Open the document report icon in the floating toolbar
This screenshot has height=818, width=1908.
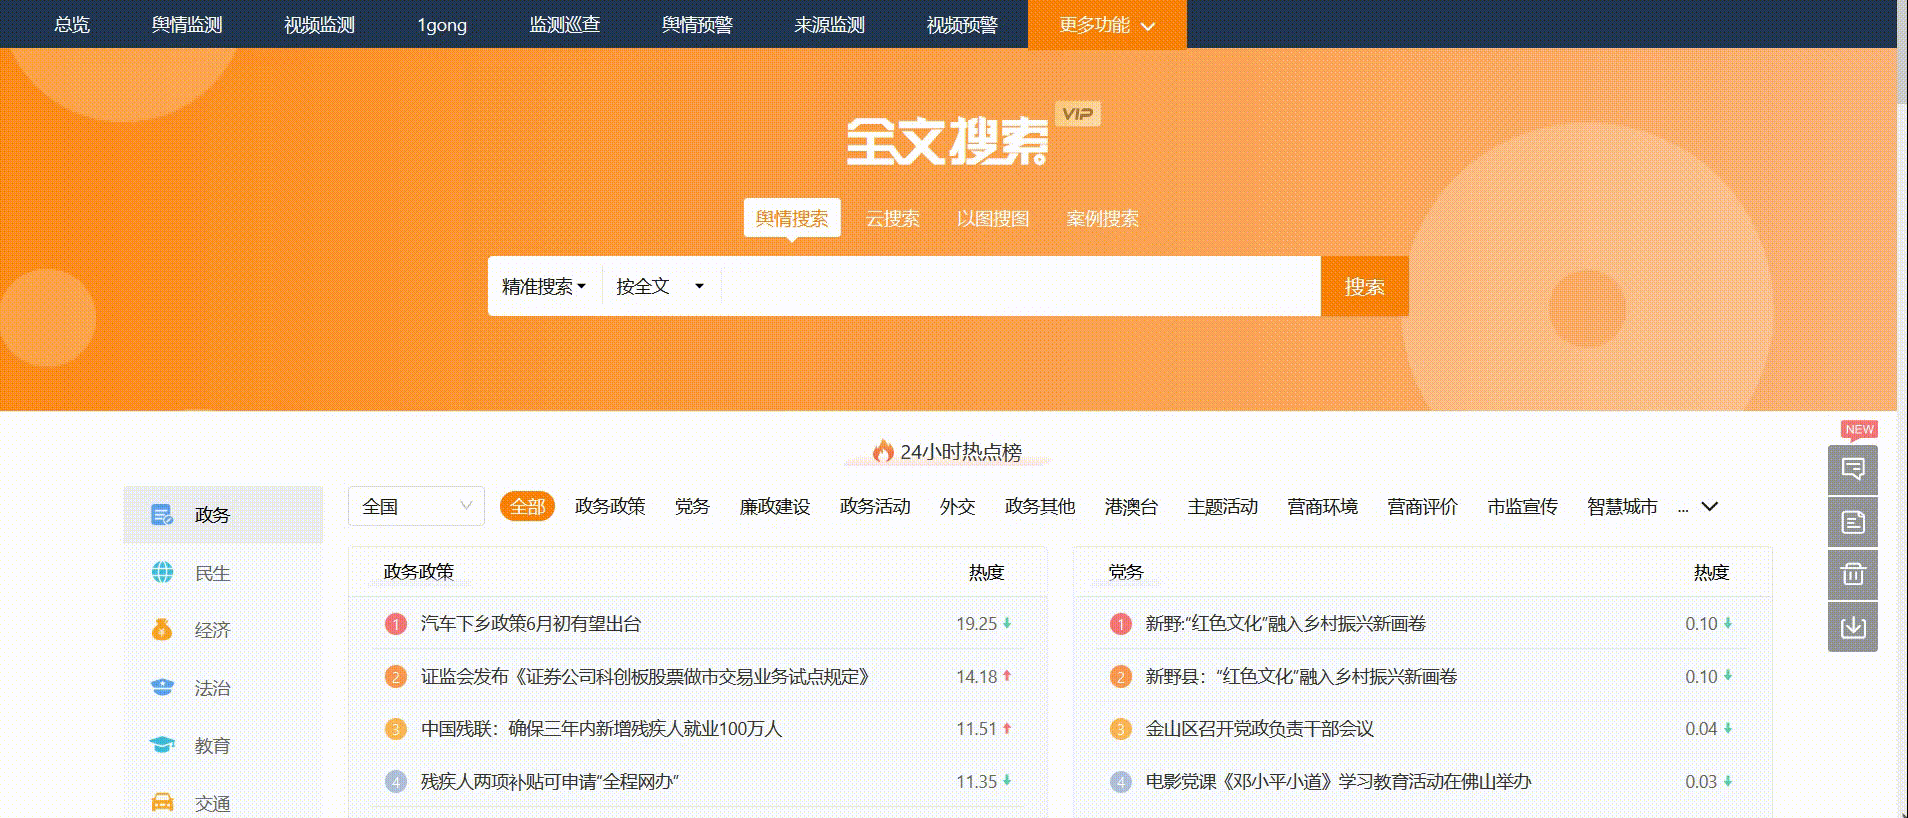1853,522
